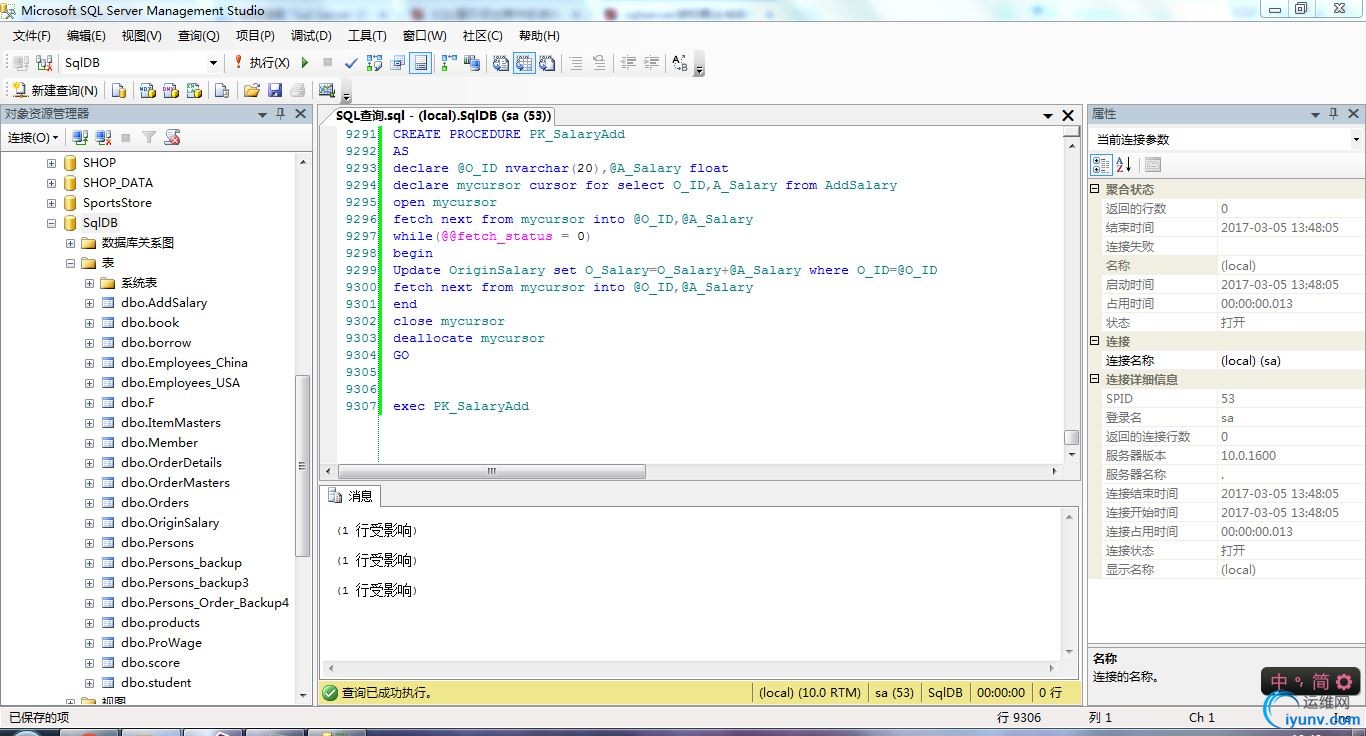Click the Save floppy disk icon
Viewport: 1366px width, 736px height.
[x=274, y=90]
